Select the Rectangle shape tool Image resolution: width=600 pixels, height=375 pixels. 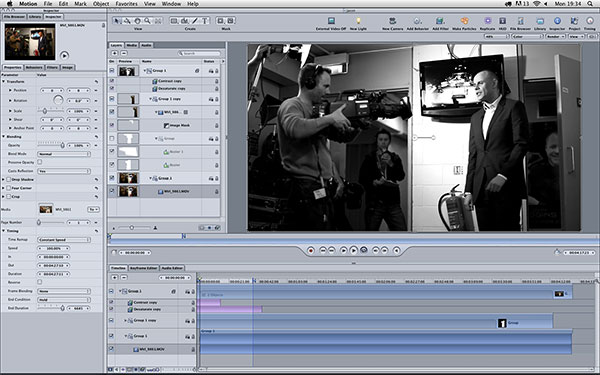click(174, 21)
